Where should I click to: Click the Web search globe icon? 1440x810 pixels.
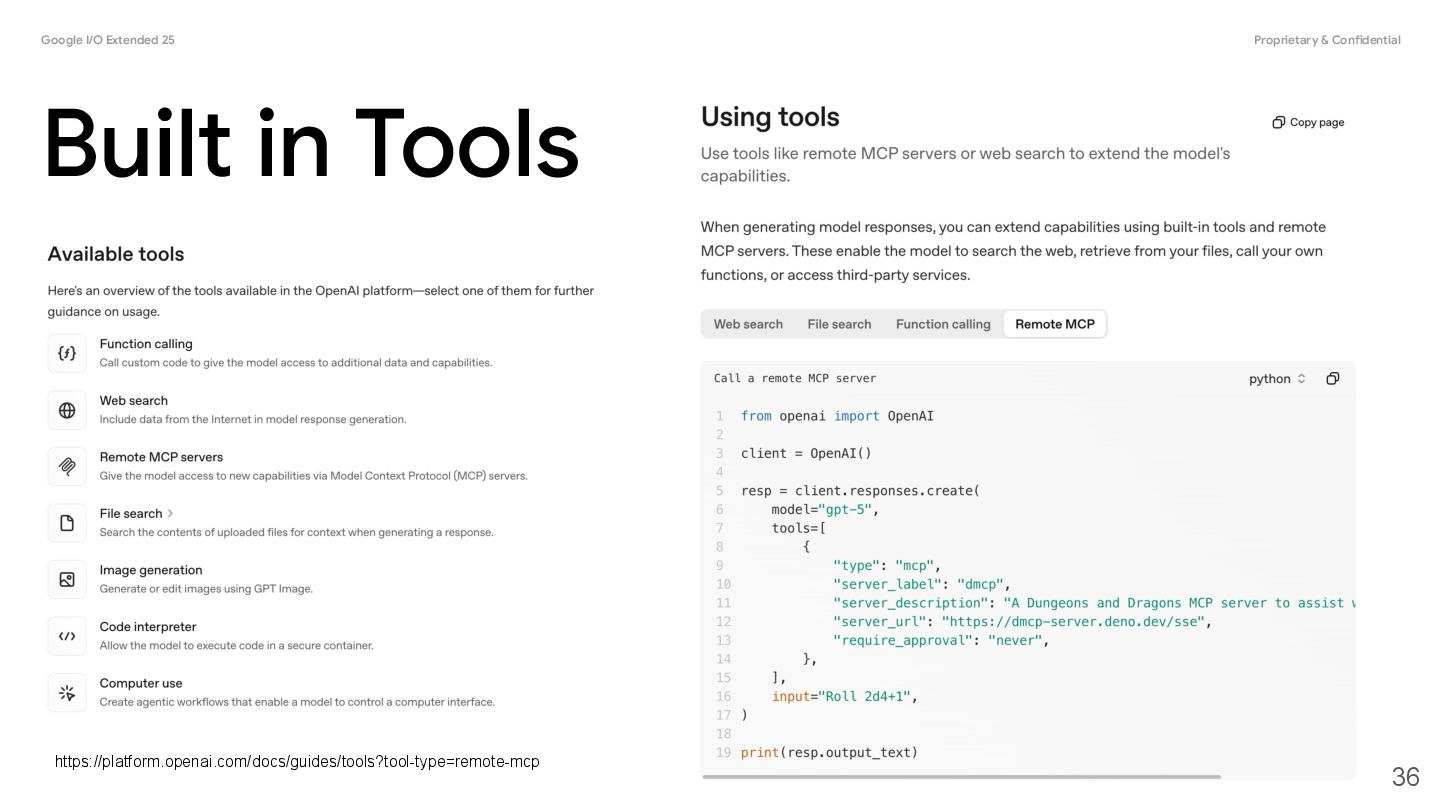[x=67, y=410]
